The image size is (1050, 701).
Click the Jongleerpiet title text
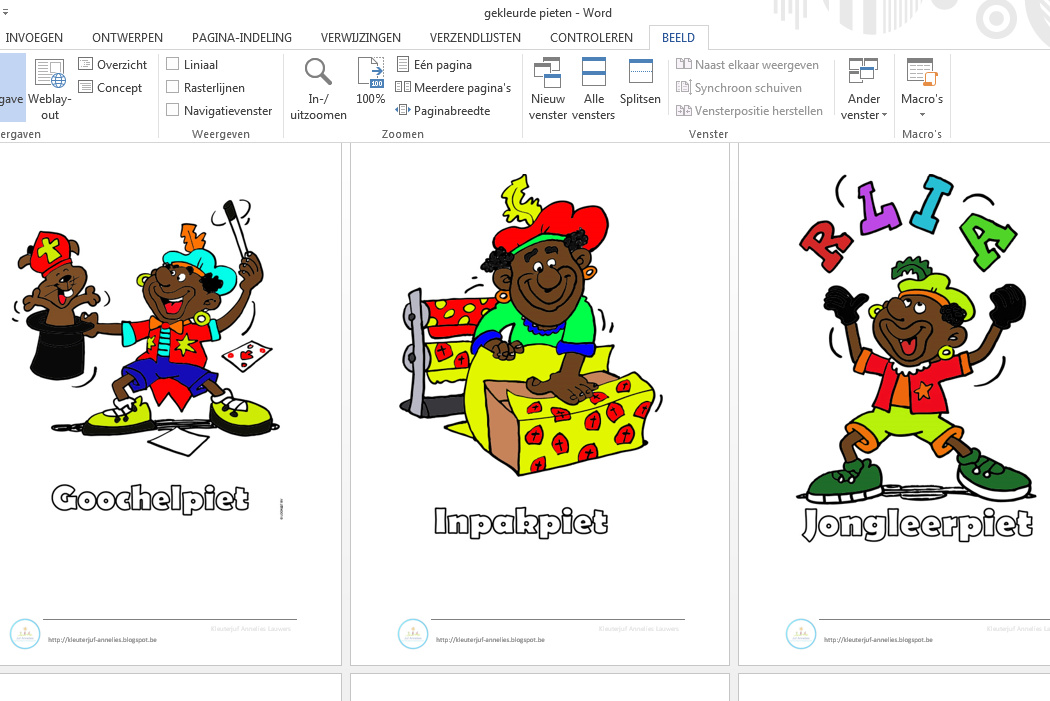click(917, 524)
